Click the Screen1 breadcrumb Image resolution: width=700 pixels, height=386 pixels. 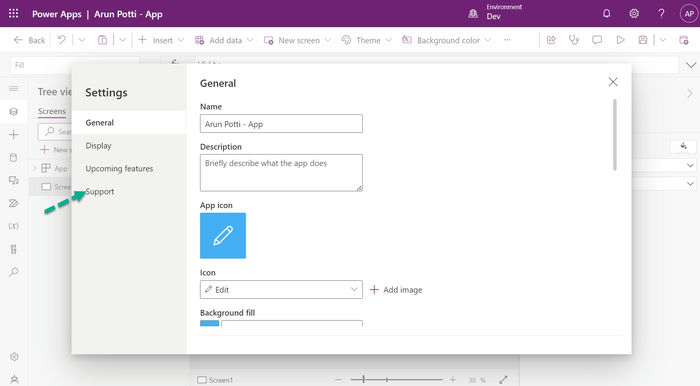pos(215,380)
